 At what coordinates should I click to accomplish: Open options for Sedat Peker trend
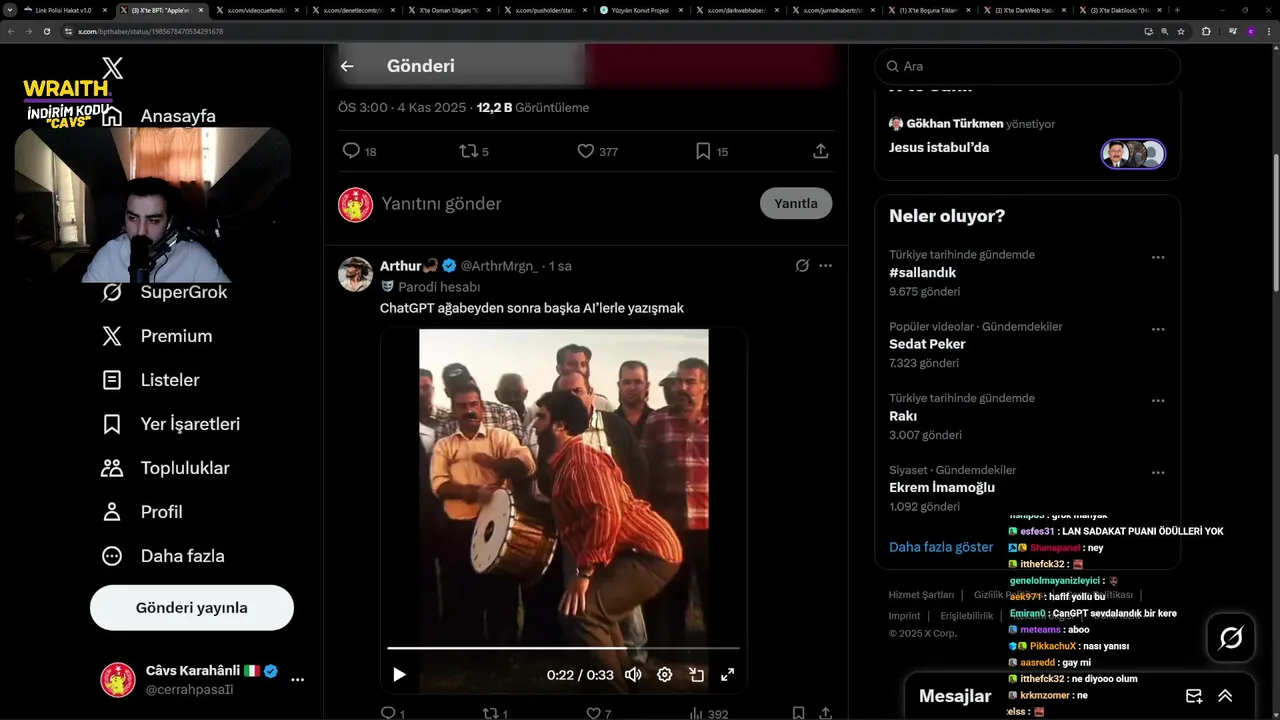[1158, 329]
